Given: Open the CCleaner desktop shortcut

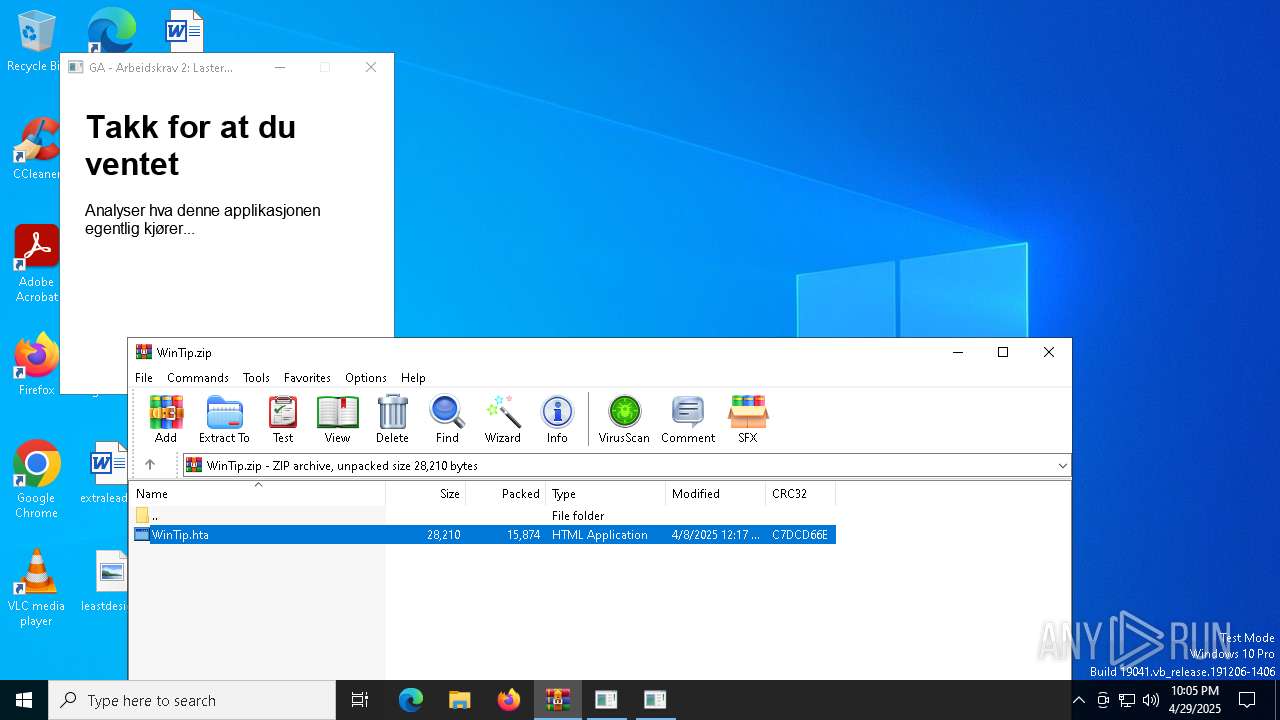Looking at the screenshot, I should 36,148.
